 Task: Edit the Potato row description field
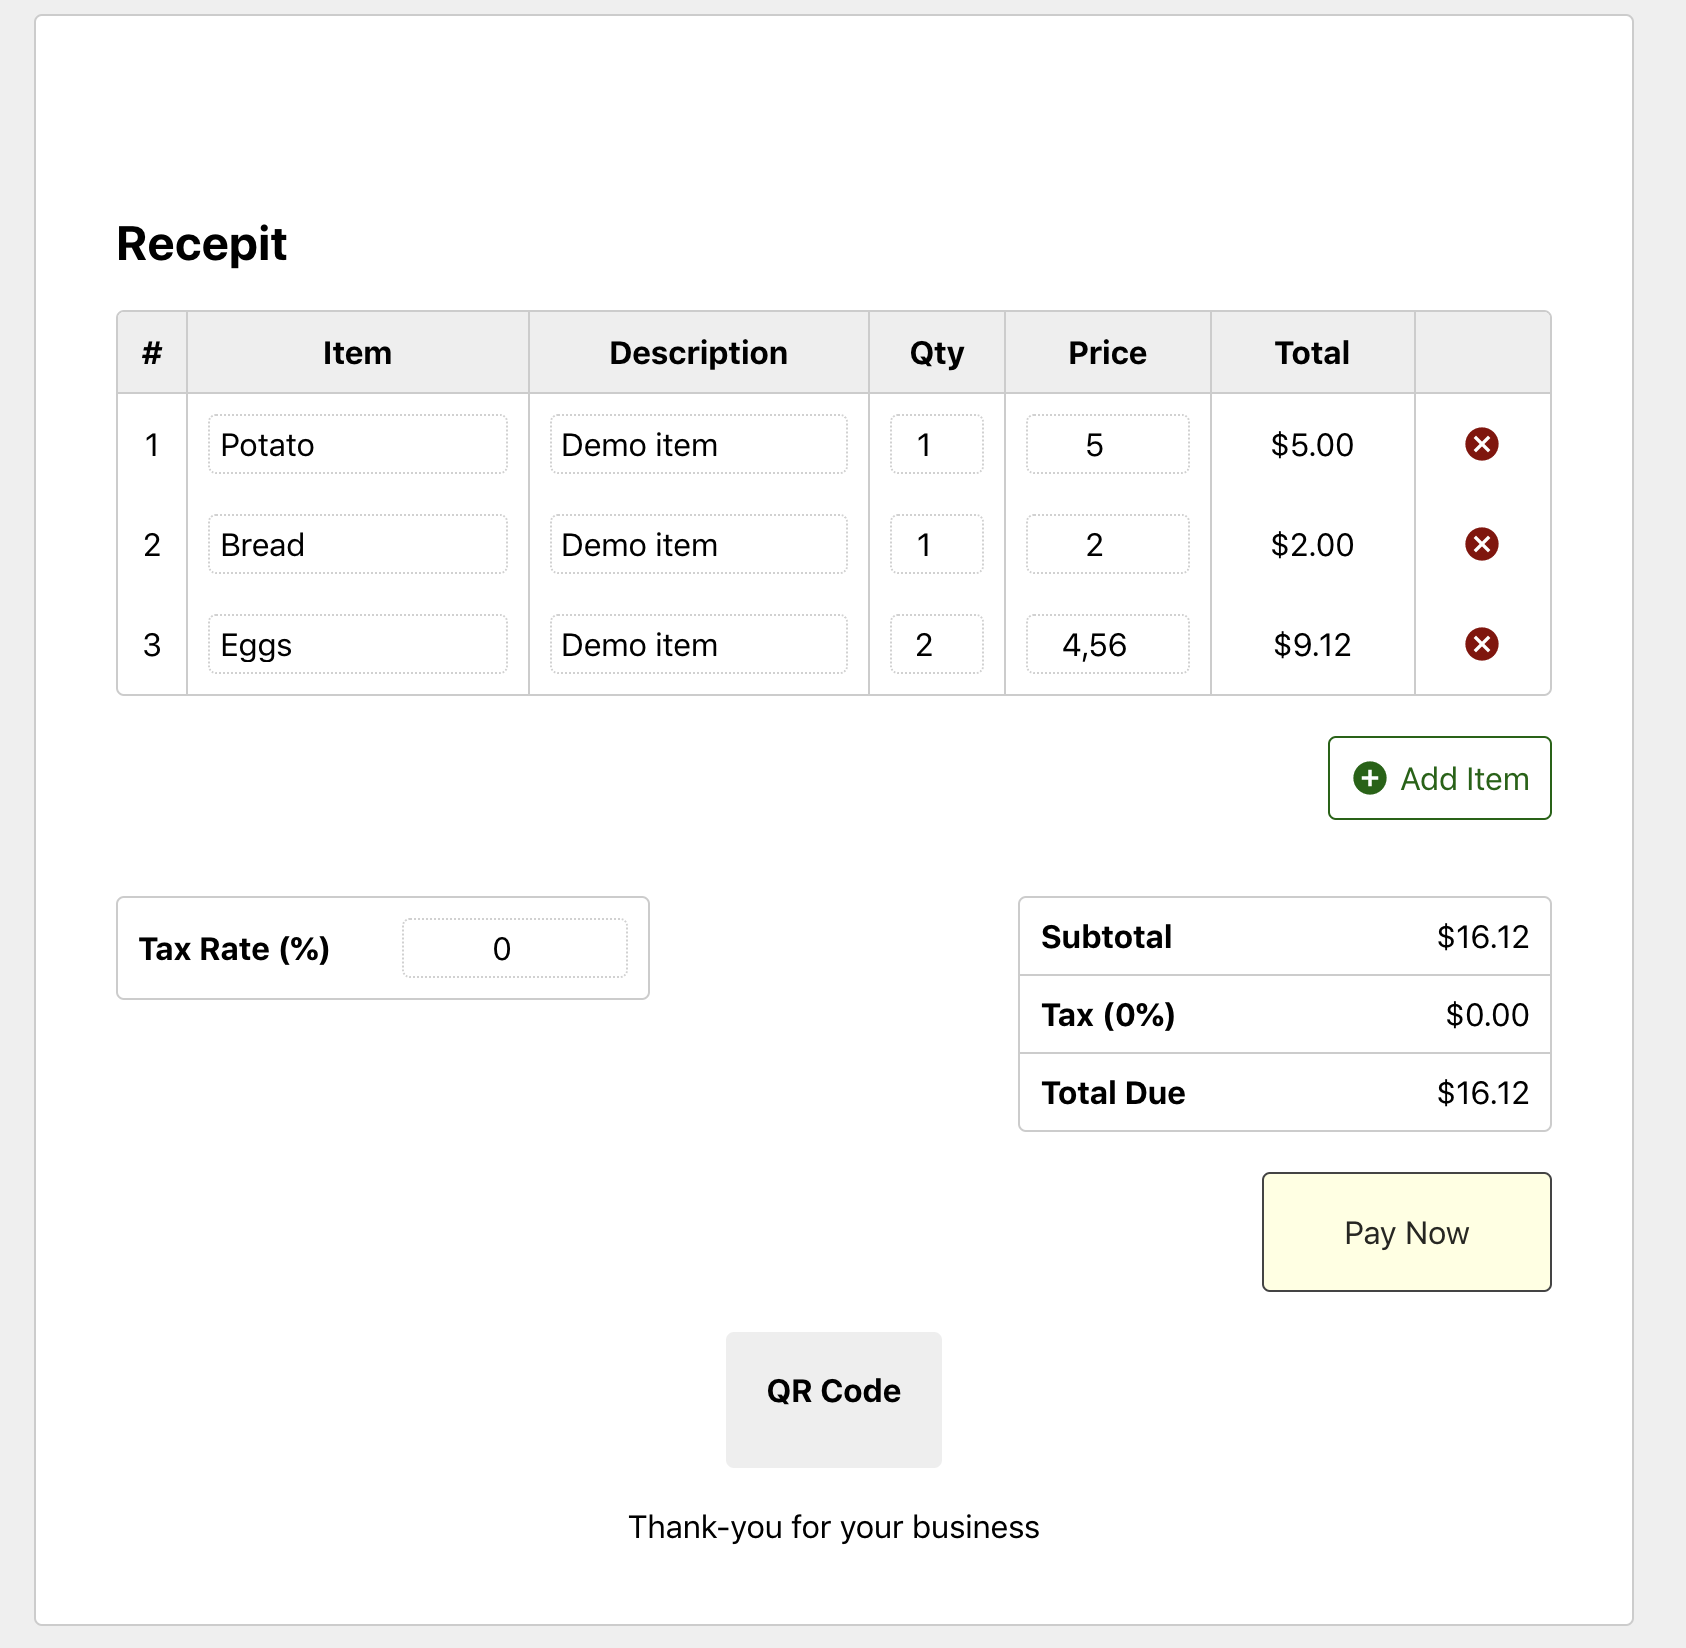[x=698, y=444]
